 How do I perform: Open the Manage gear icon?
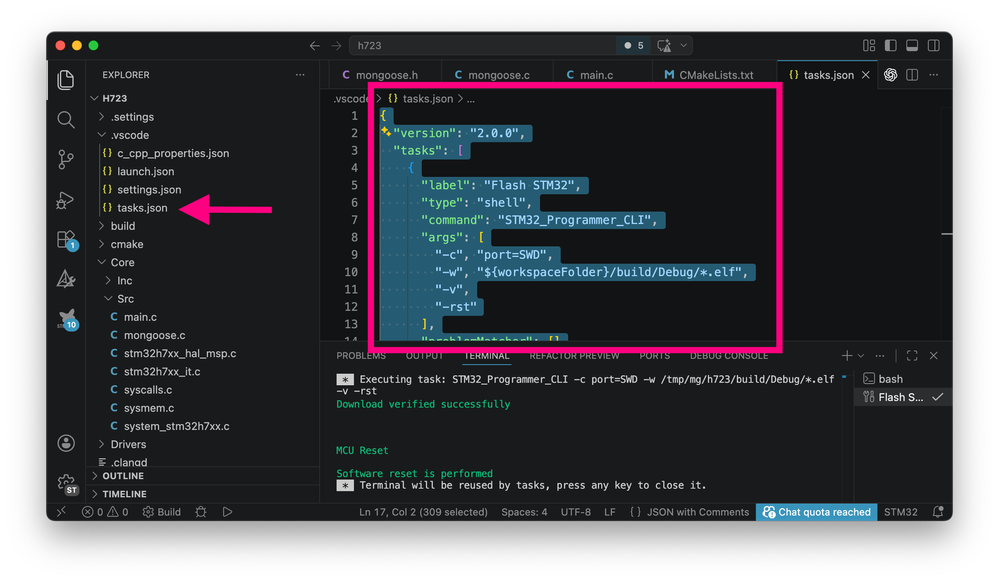tap(67, 484)
